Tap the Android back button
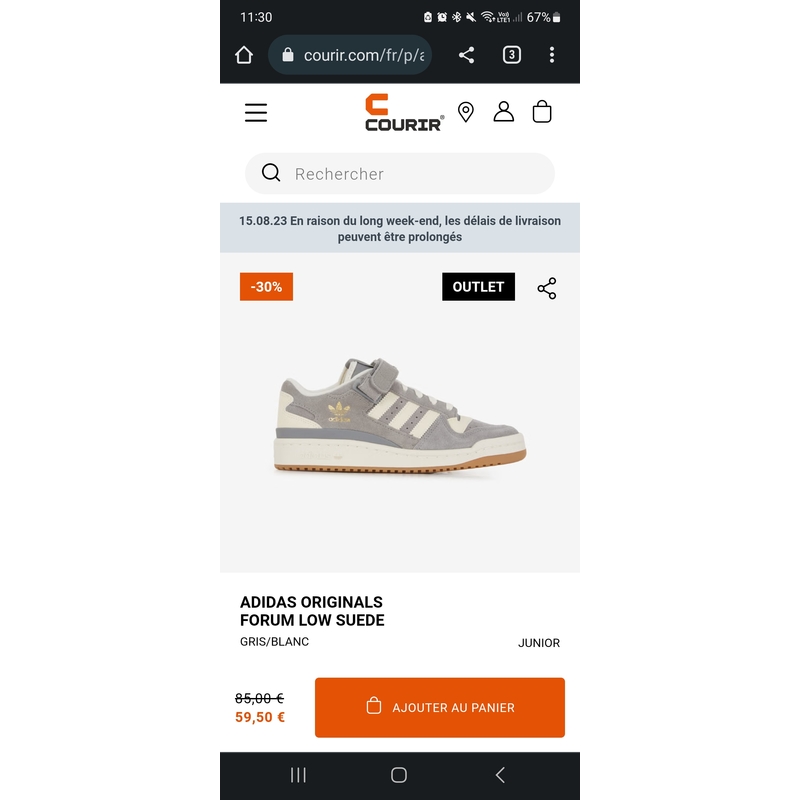 (500, 774)
